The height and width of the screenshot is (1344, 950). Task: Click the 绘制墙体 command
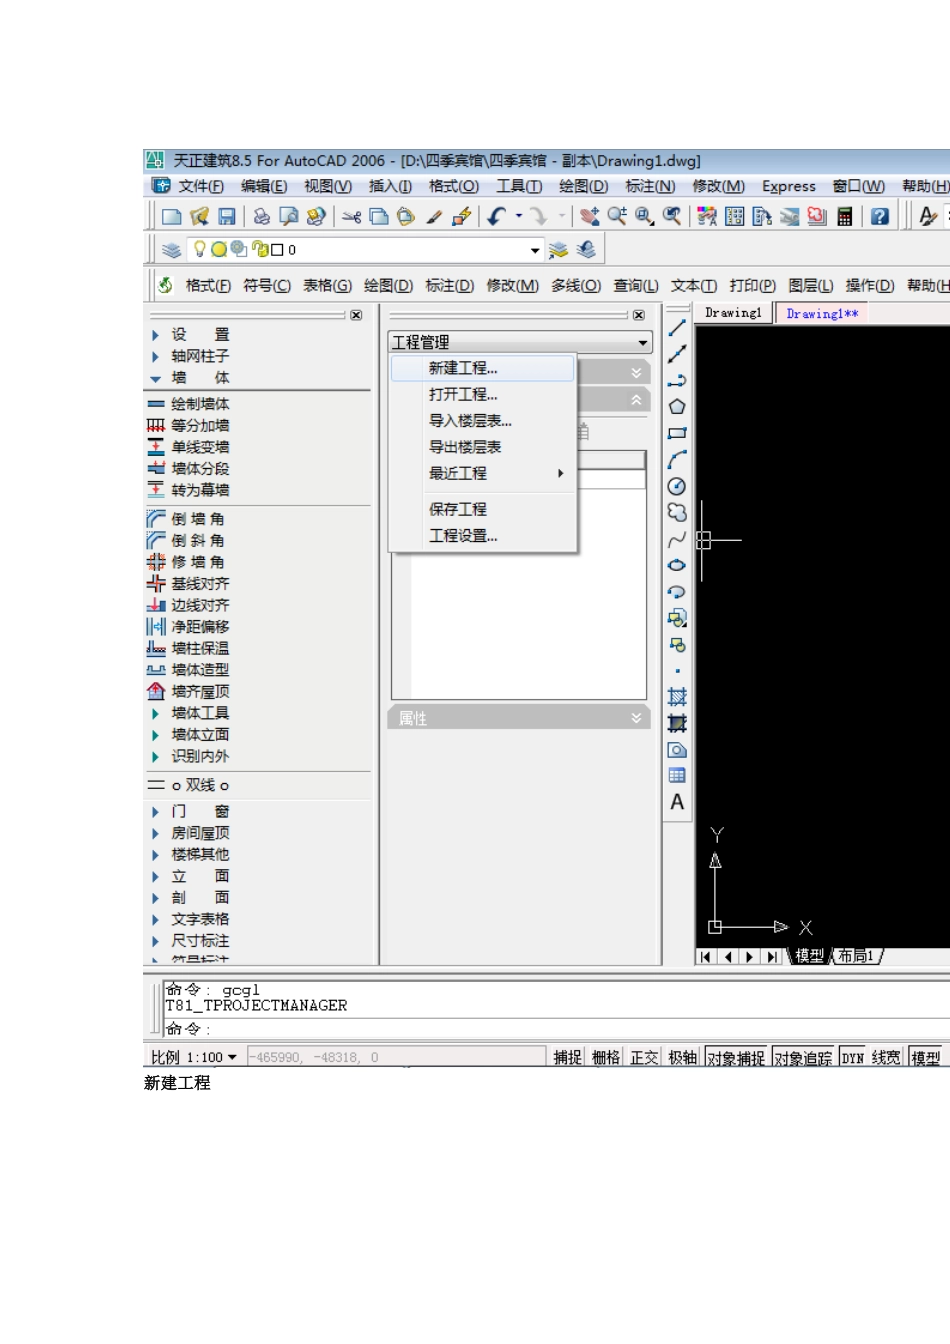[189, 404]
